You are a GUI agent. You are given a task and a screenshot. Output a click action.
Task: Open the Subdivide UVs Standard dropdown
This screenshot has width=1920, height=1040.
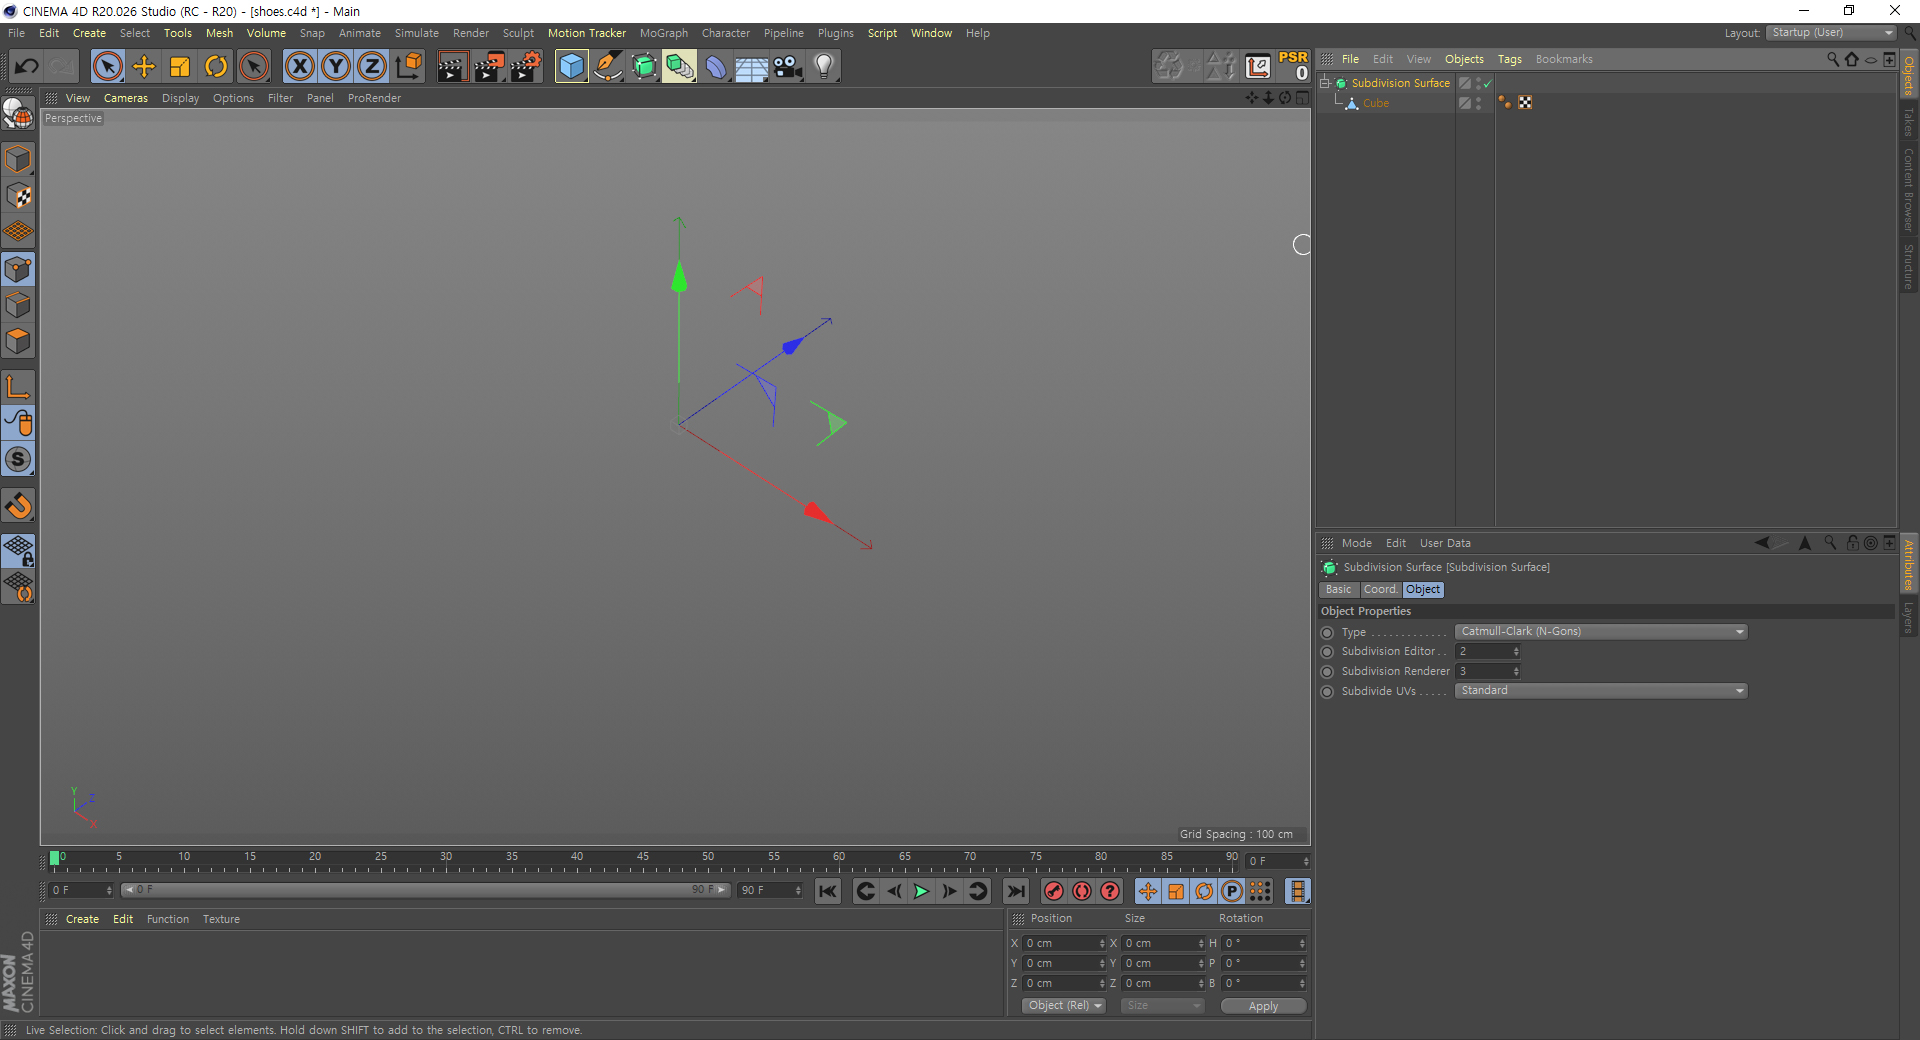coord(1601,691)
